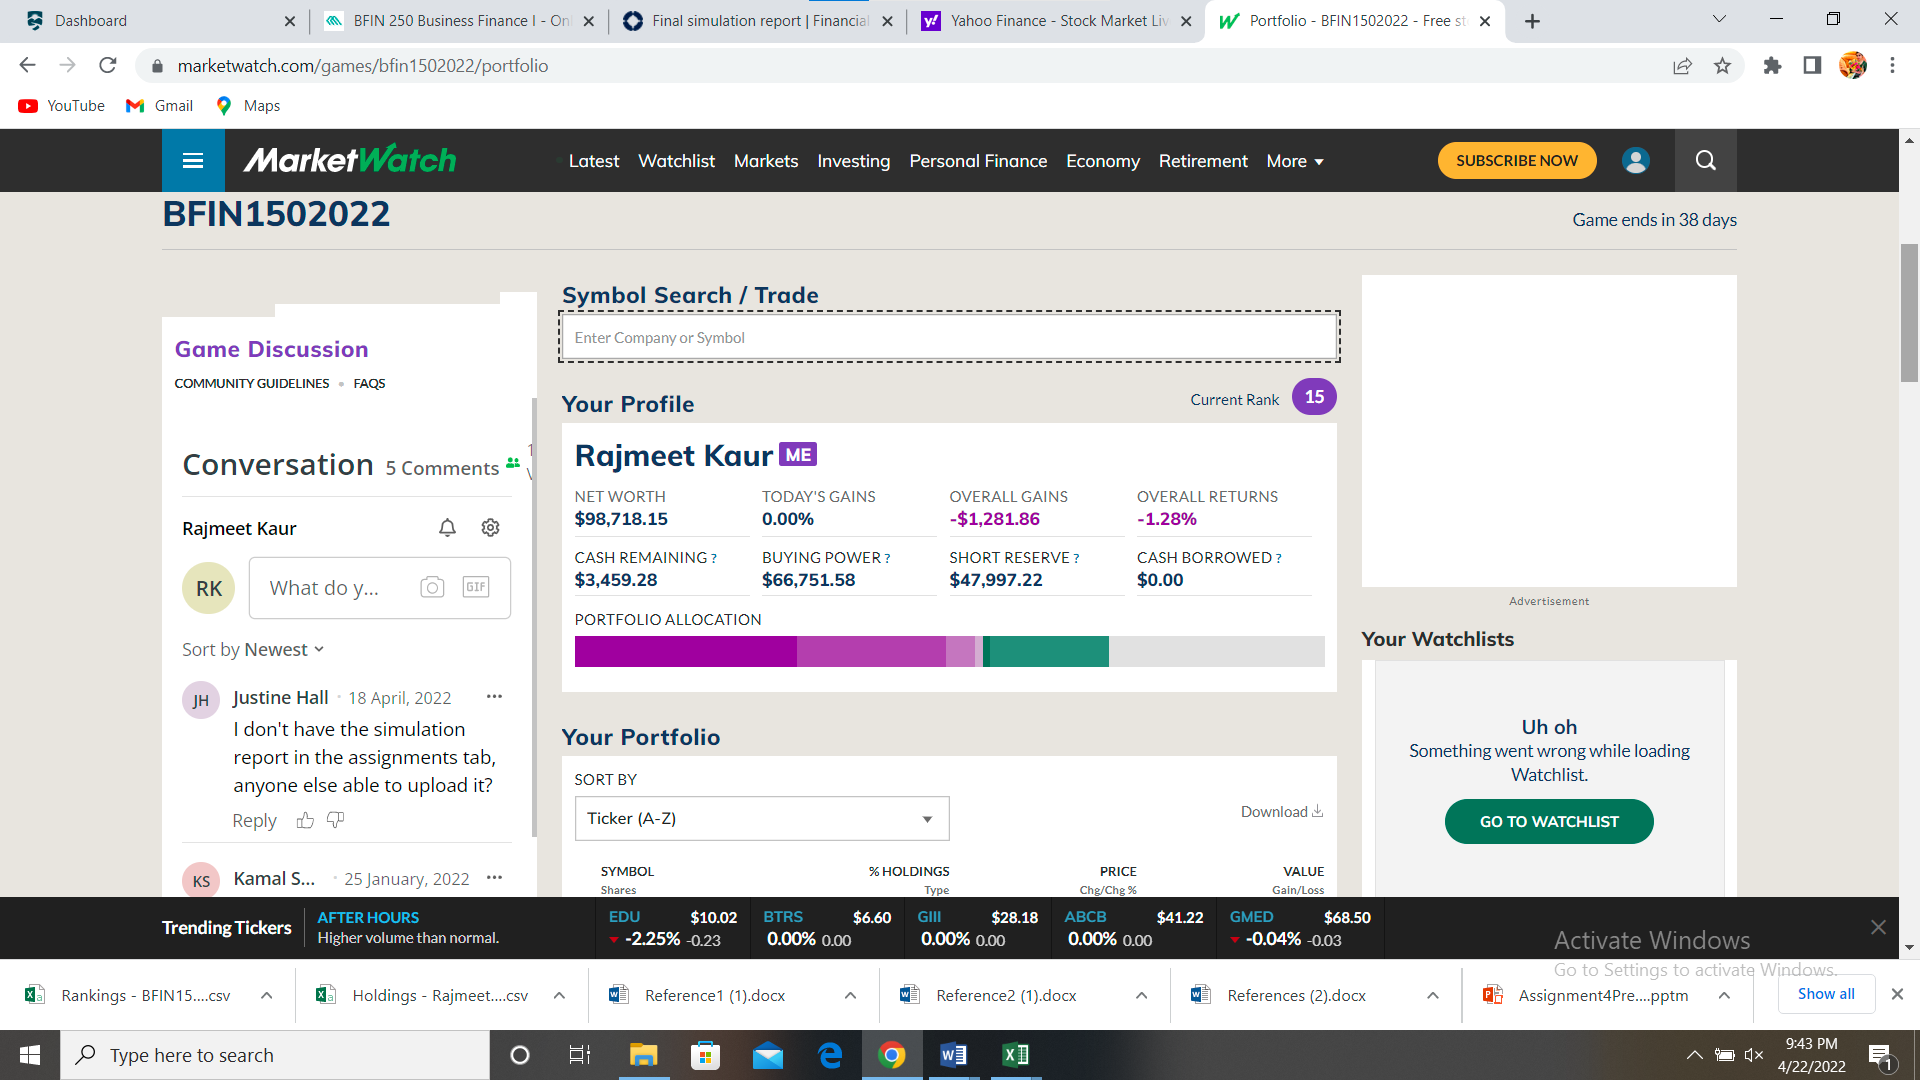Switch to Final simulation report tab
Screen dimensions: 1920x1080
(x=757, y=21)
